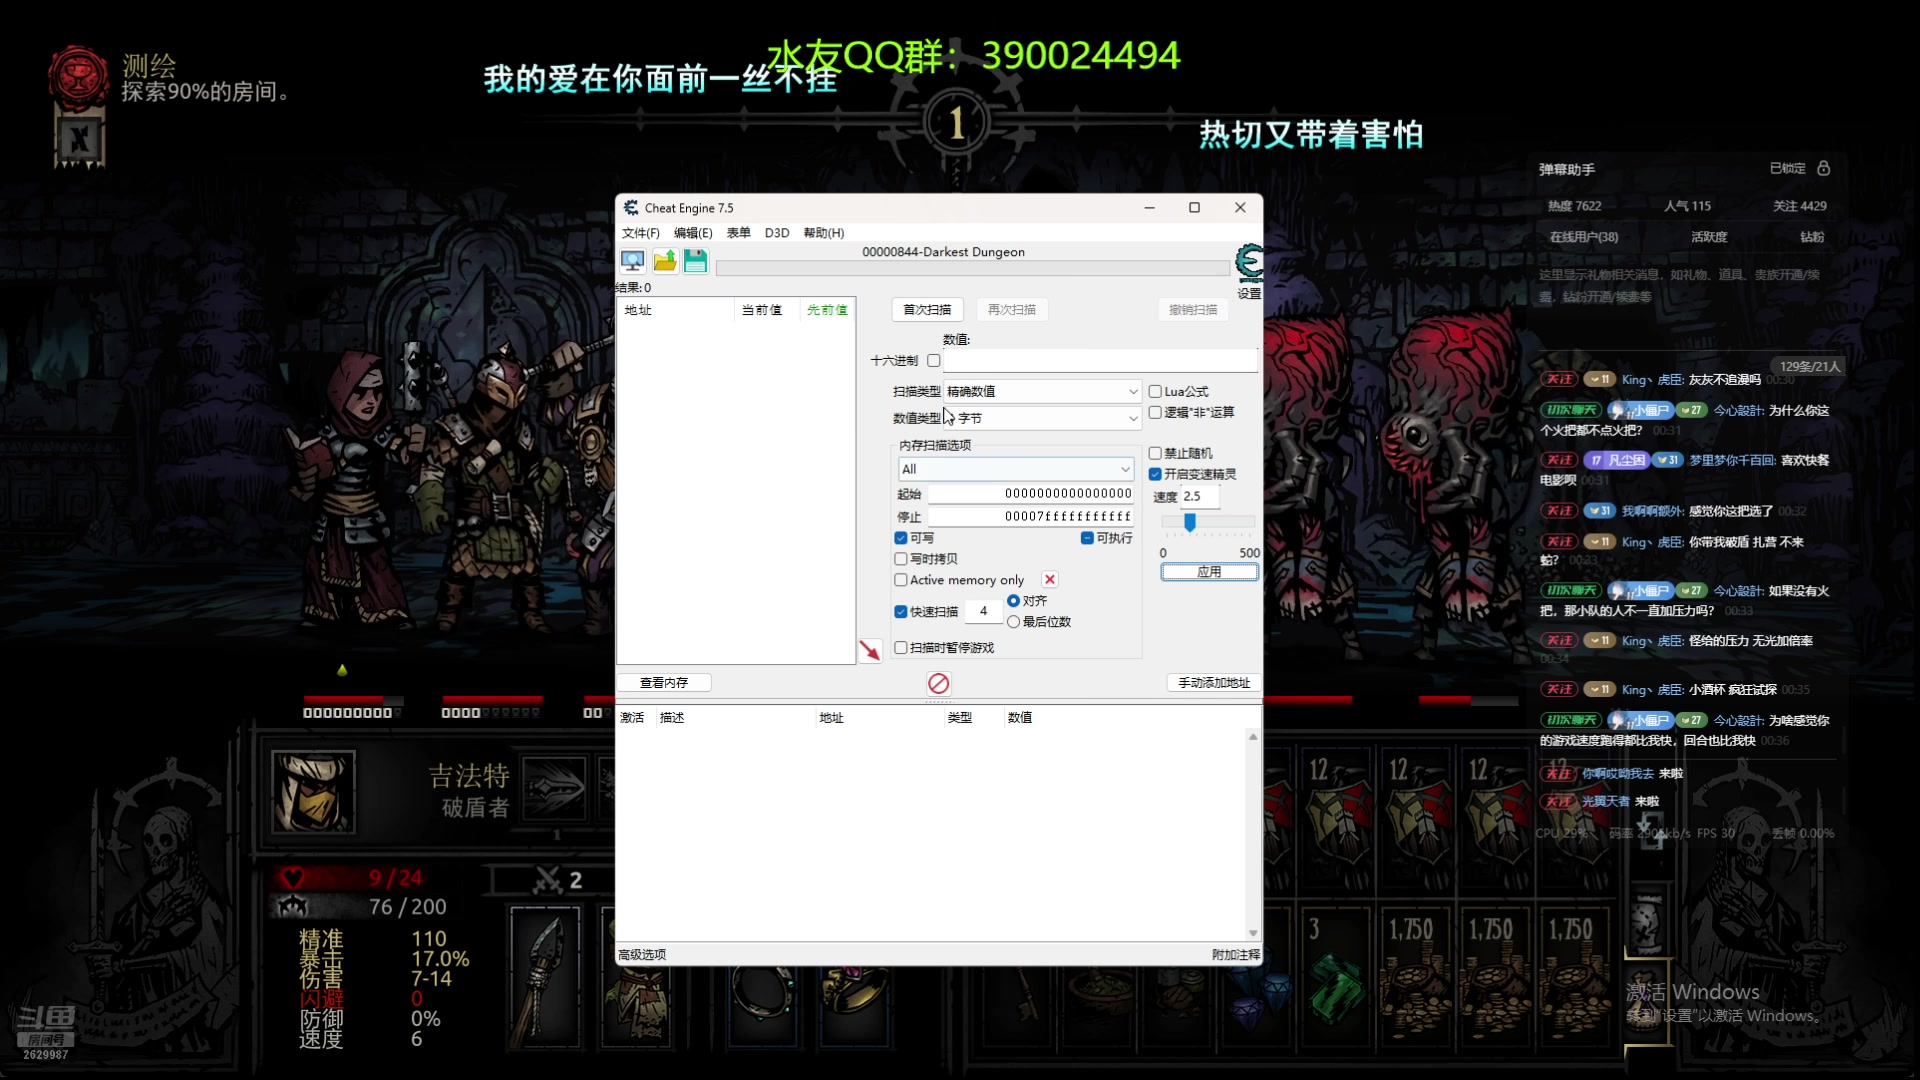This screenshot has height=1080, width=1920.
Task: Click the 再次扫描 button
Action: click(1012, 310)
